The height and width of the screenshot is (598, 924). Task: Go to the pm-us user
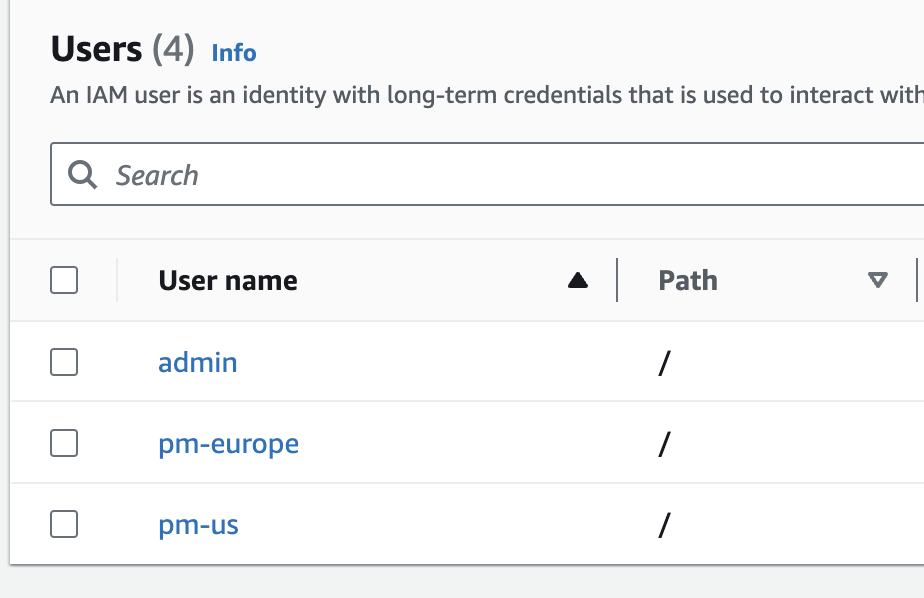[x=198, y=524]
